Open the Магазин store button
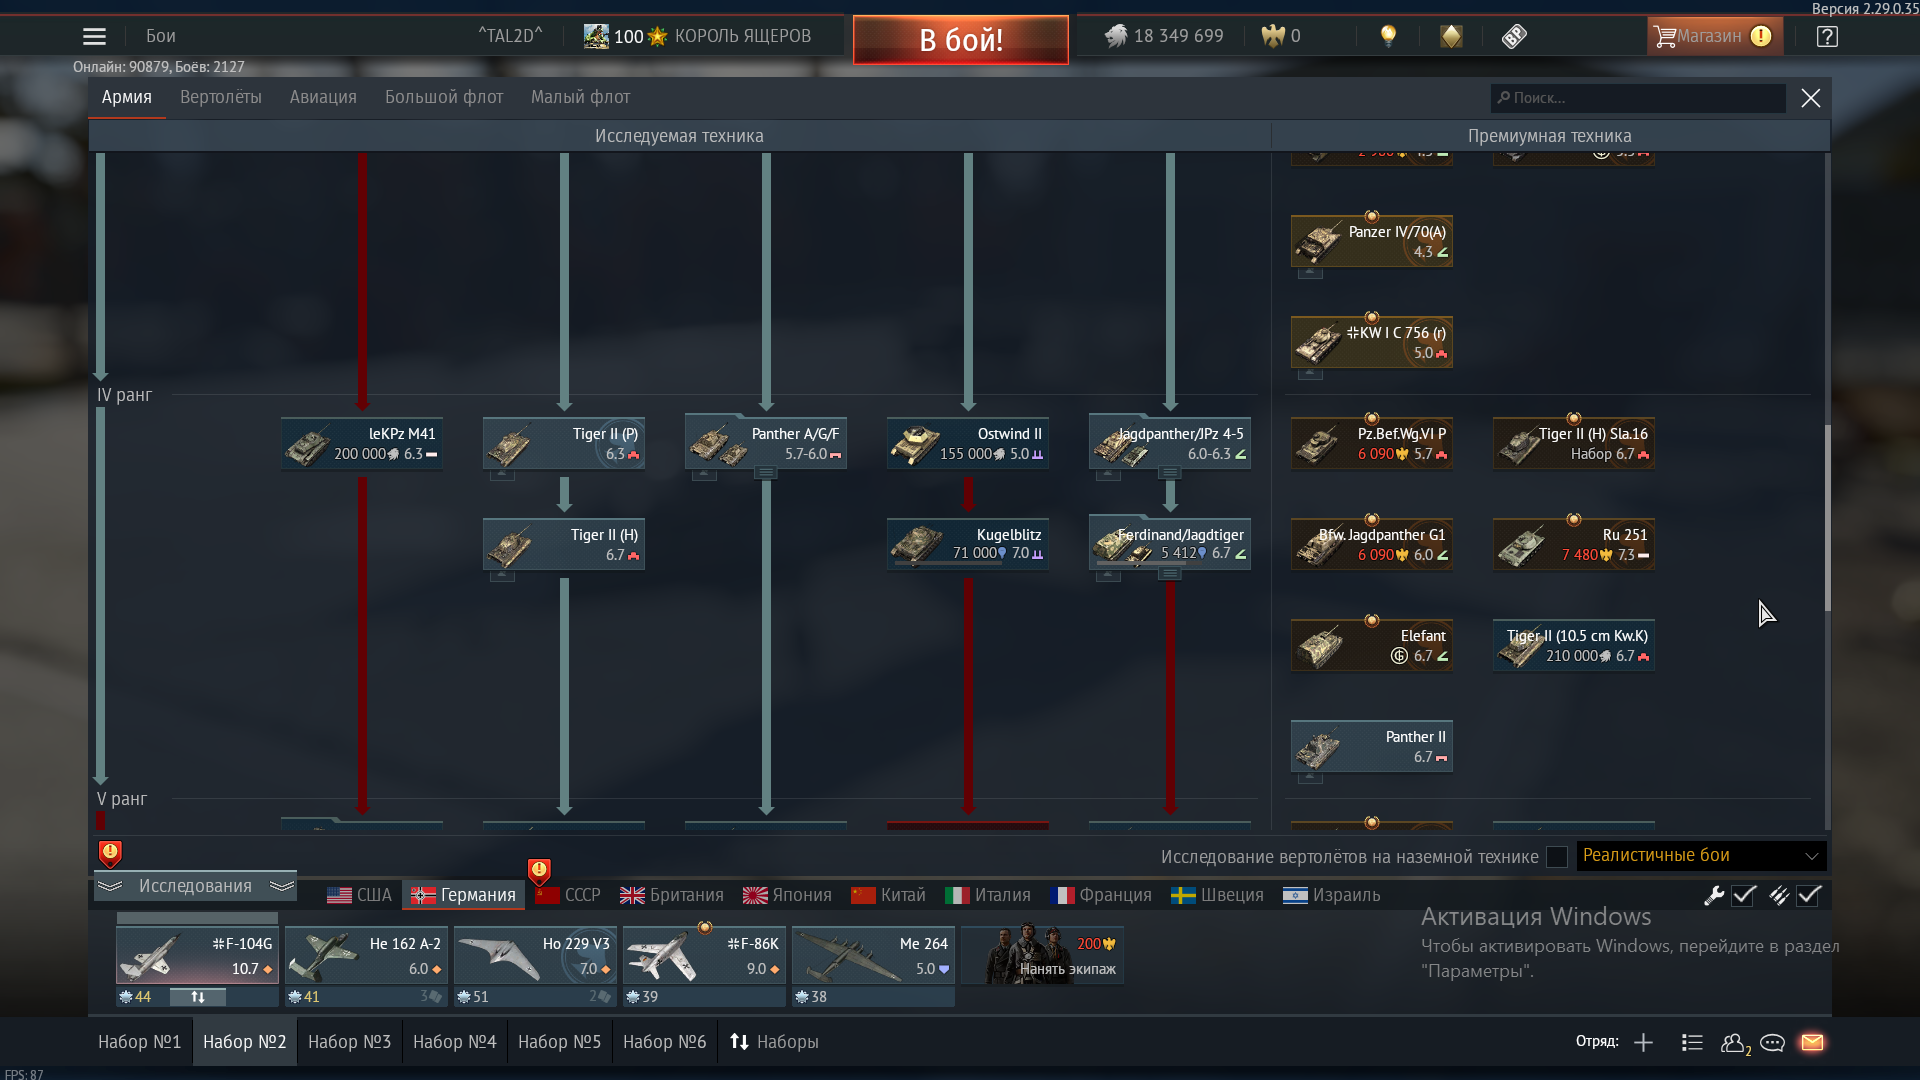Screen dimensions: 1920x1080 [1714, 37]
